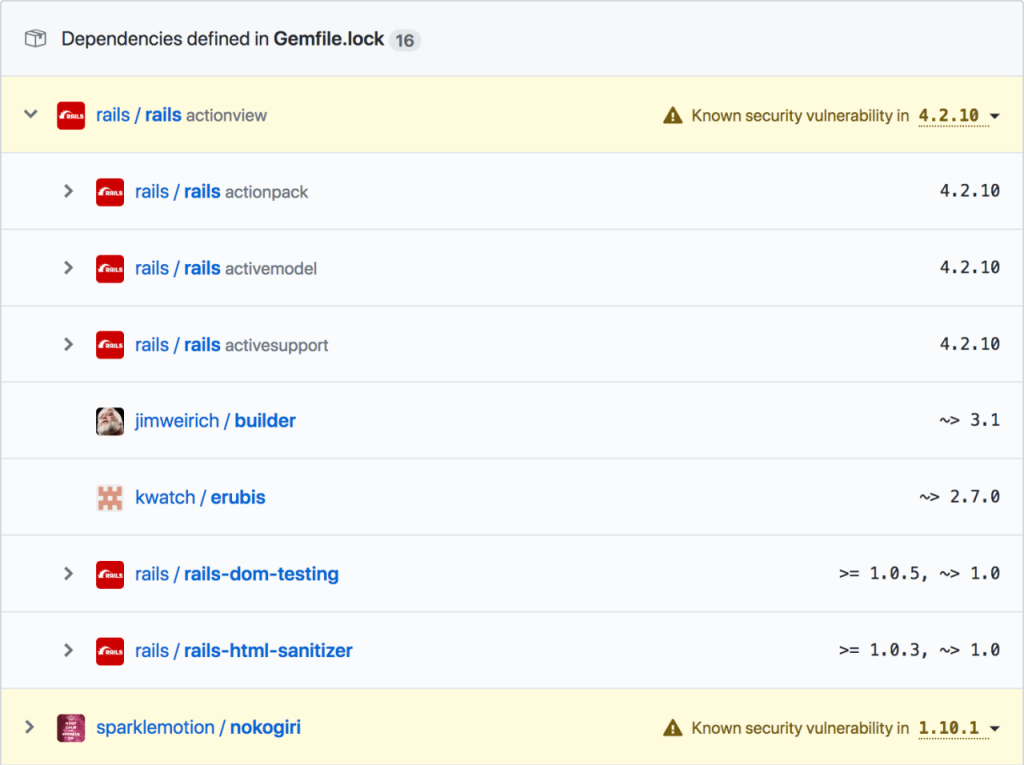Viewport: 1024px width, 765px height.
Task: Click the Gemfile.lock heading text
Action: pos(328,39)
